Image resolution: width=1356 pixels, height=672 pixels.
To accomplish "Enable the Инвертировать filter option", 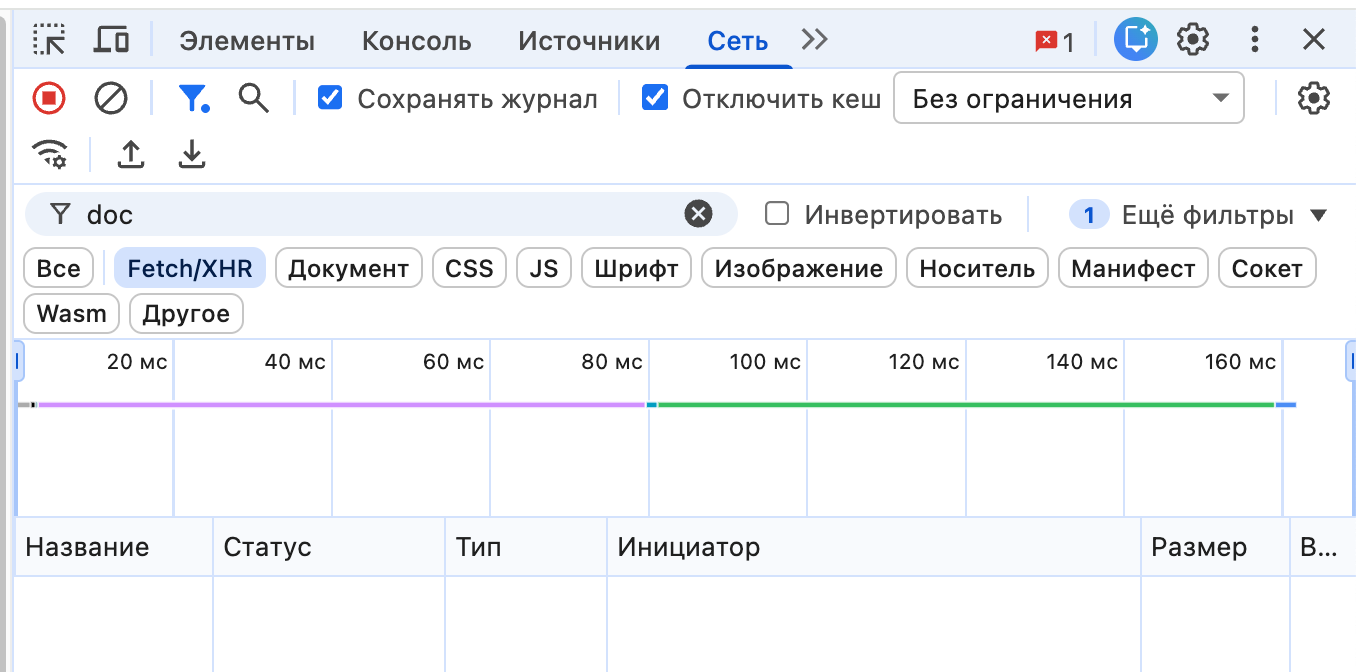I will pos(776,214).
